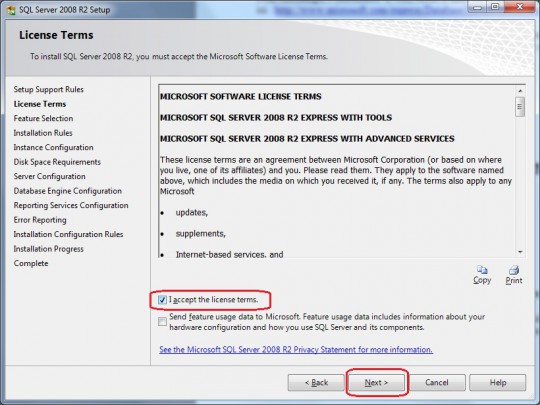
Task: Select License Terms step in sidebar
Action: [x=40, y=104]
